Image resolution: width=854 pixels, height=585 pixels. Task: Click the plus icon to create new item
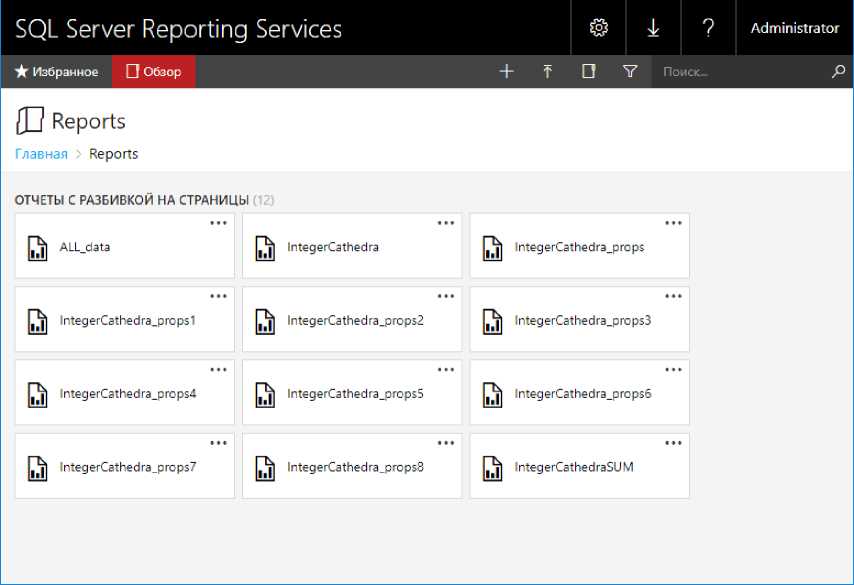pyautogui.click(x=506, y=72)
